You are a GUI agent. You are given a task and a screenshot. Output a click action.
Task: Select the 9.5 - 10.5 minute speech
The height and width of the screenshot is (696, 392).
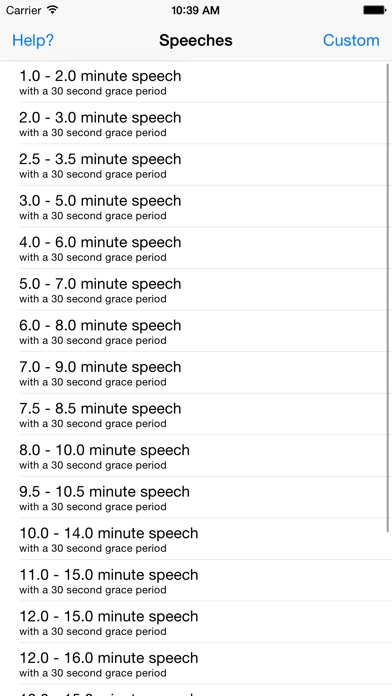(x=196, y=498)
